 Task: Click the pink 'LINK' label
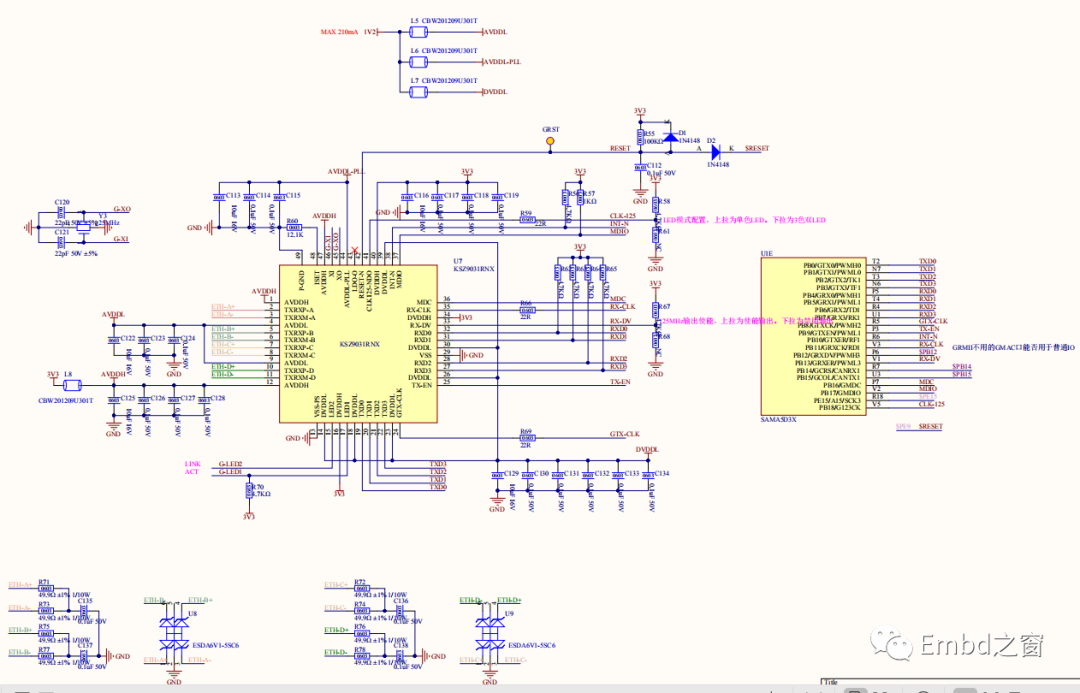(x=192, y=464)
